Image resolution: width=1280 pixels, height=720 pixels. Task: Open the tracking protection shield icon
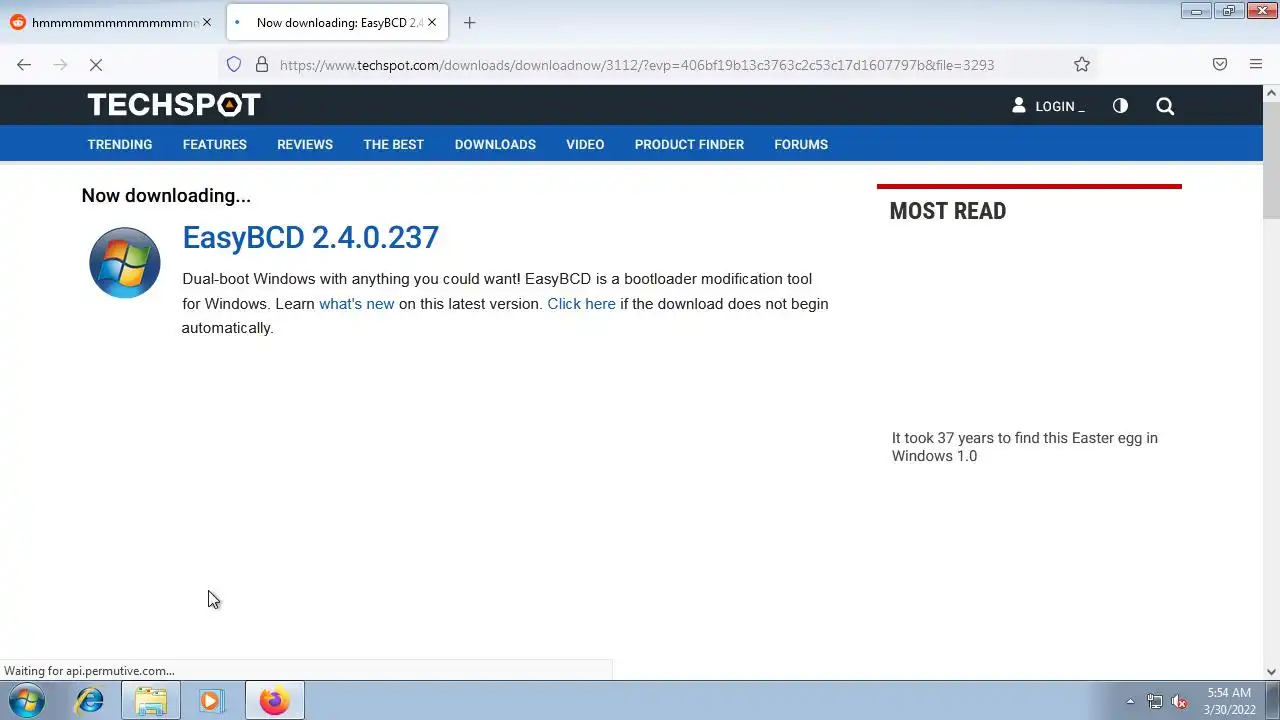(x=234, y=65)
